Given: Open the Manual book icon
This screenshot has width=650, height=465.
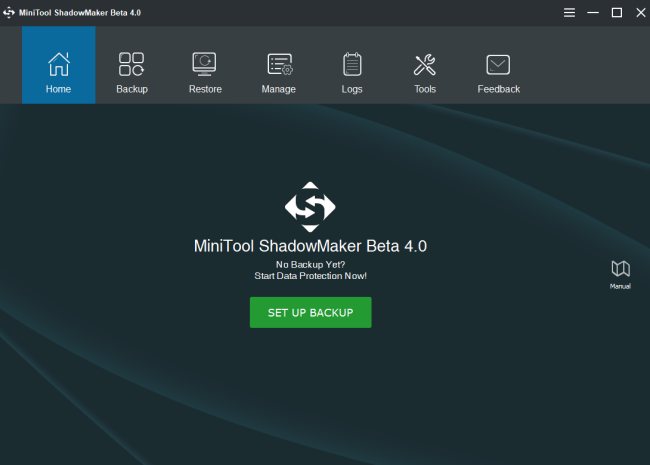Looking at the screenshot, I should point(620,274).
